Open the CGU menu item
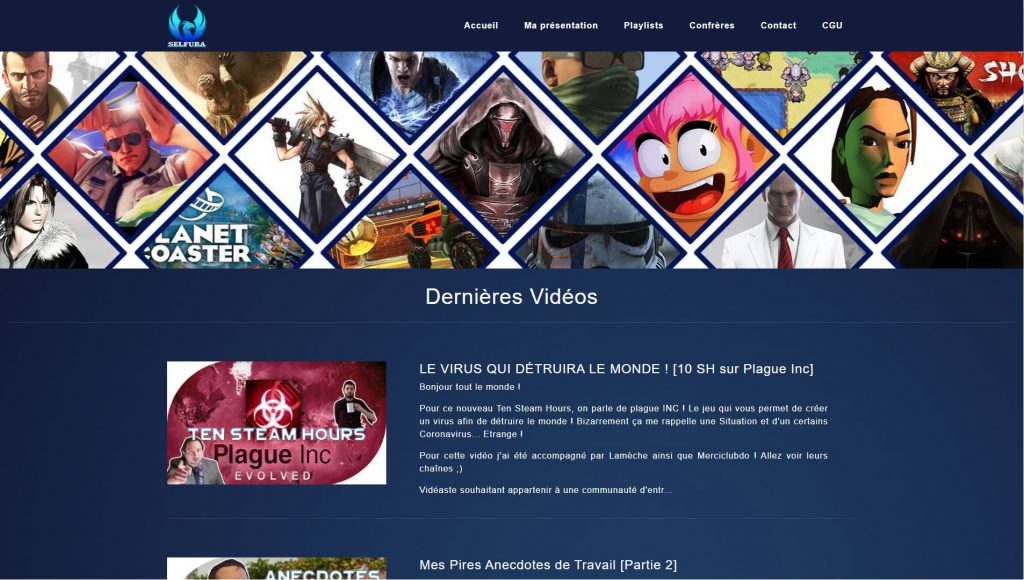 tap(832, 25)
